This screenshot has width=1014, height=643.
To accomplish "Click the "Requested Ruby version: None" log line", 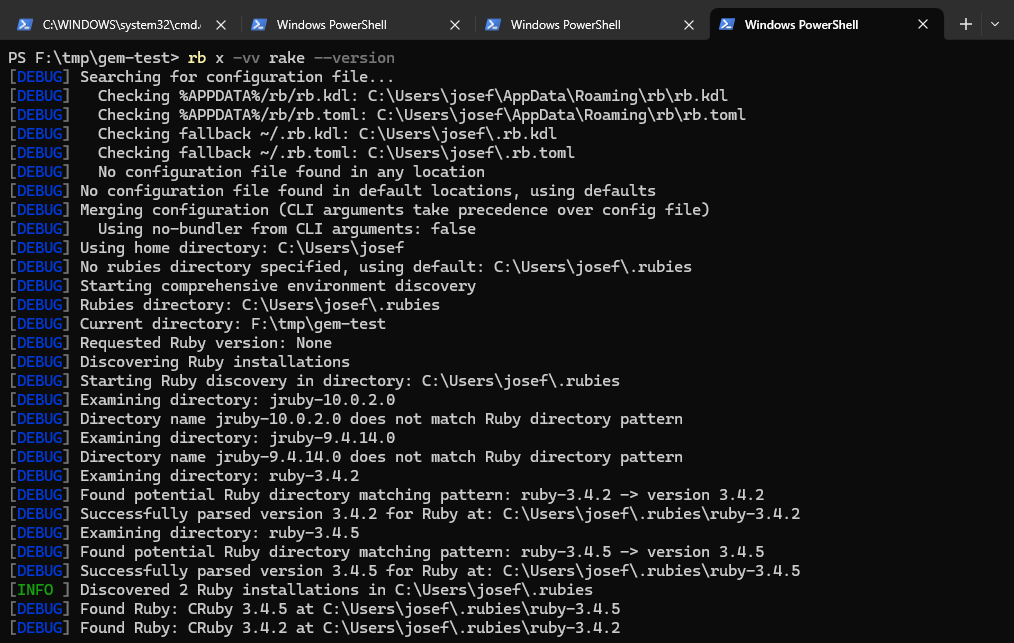I will (205, 343).
